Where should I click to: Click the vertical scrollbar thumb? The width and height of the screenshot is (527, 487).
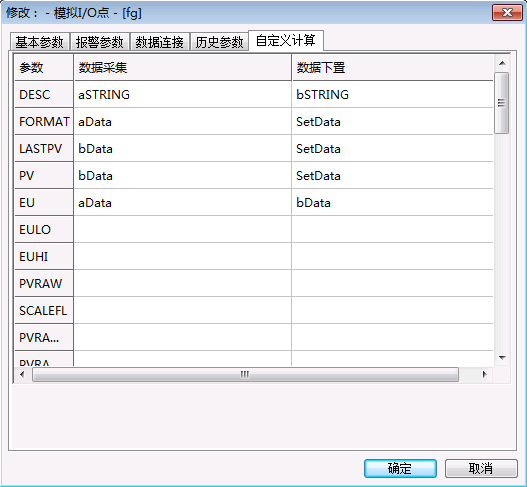pos(502,103)
